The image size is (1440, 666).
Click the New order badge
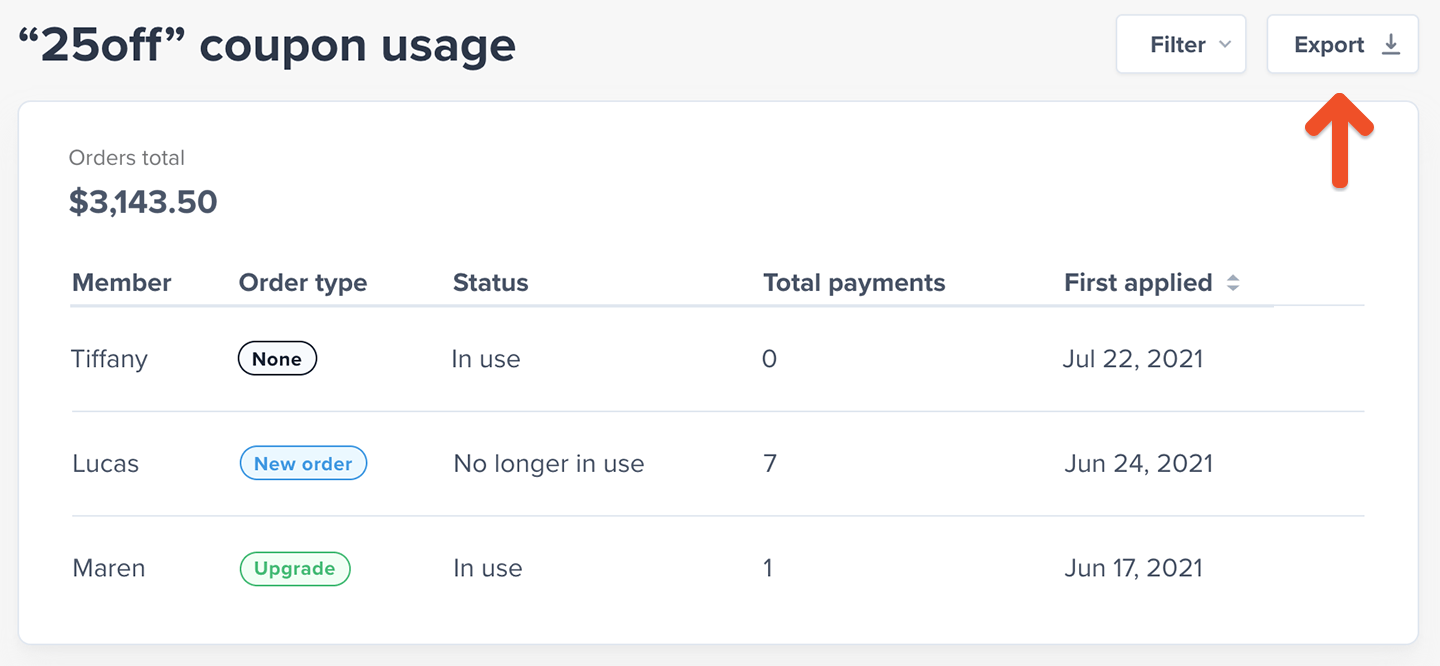coord(303,464)
